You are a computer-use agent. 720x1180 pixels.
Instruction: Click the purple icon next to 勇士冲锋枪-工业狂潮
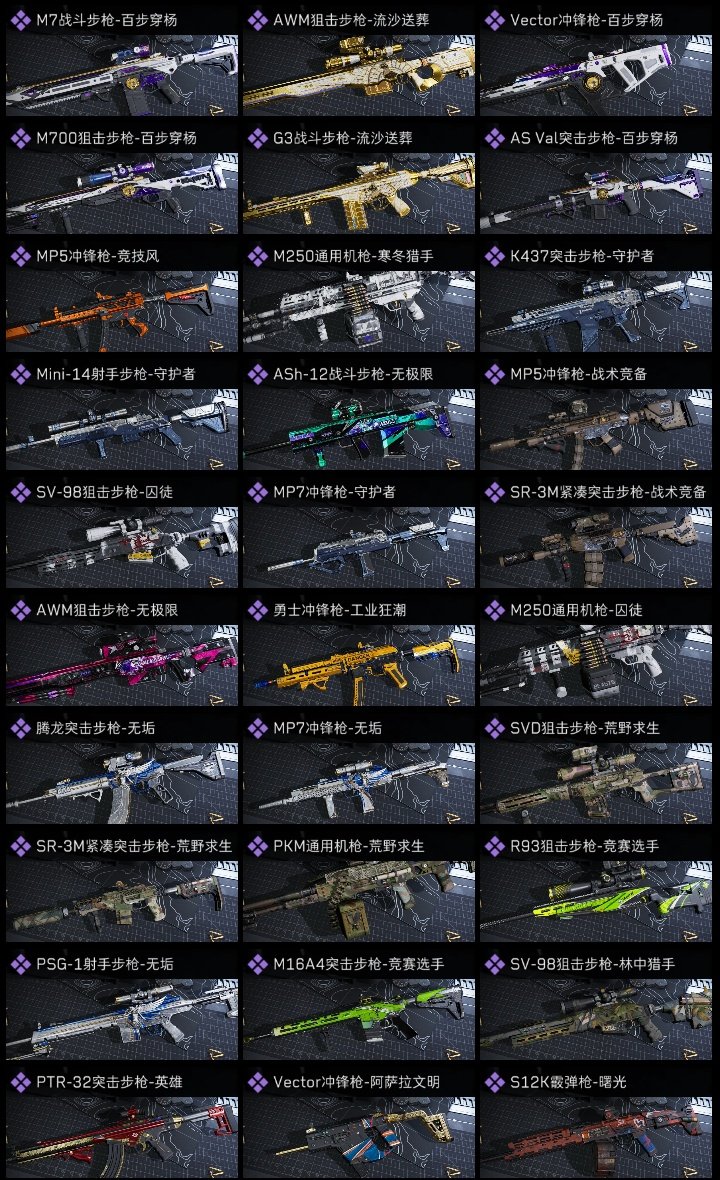(x=257, y=610)
